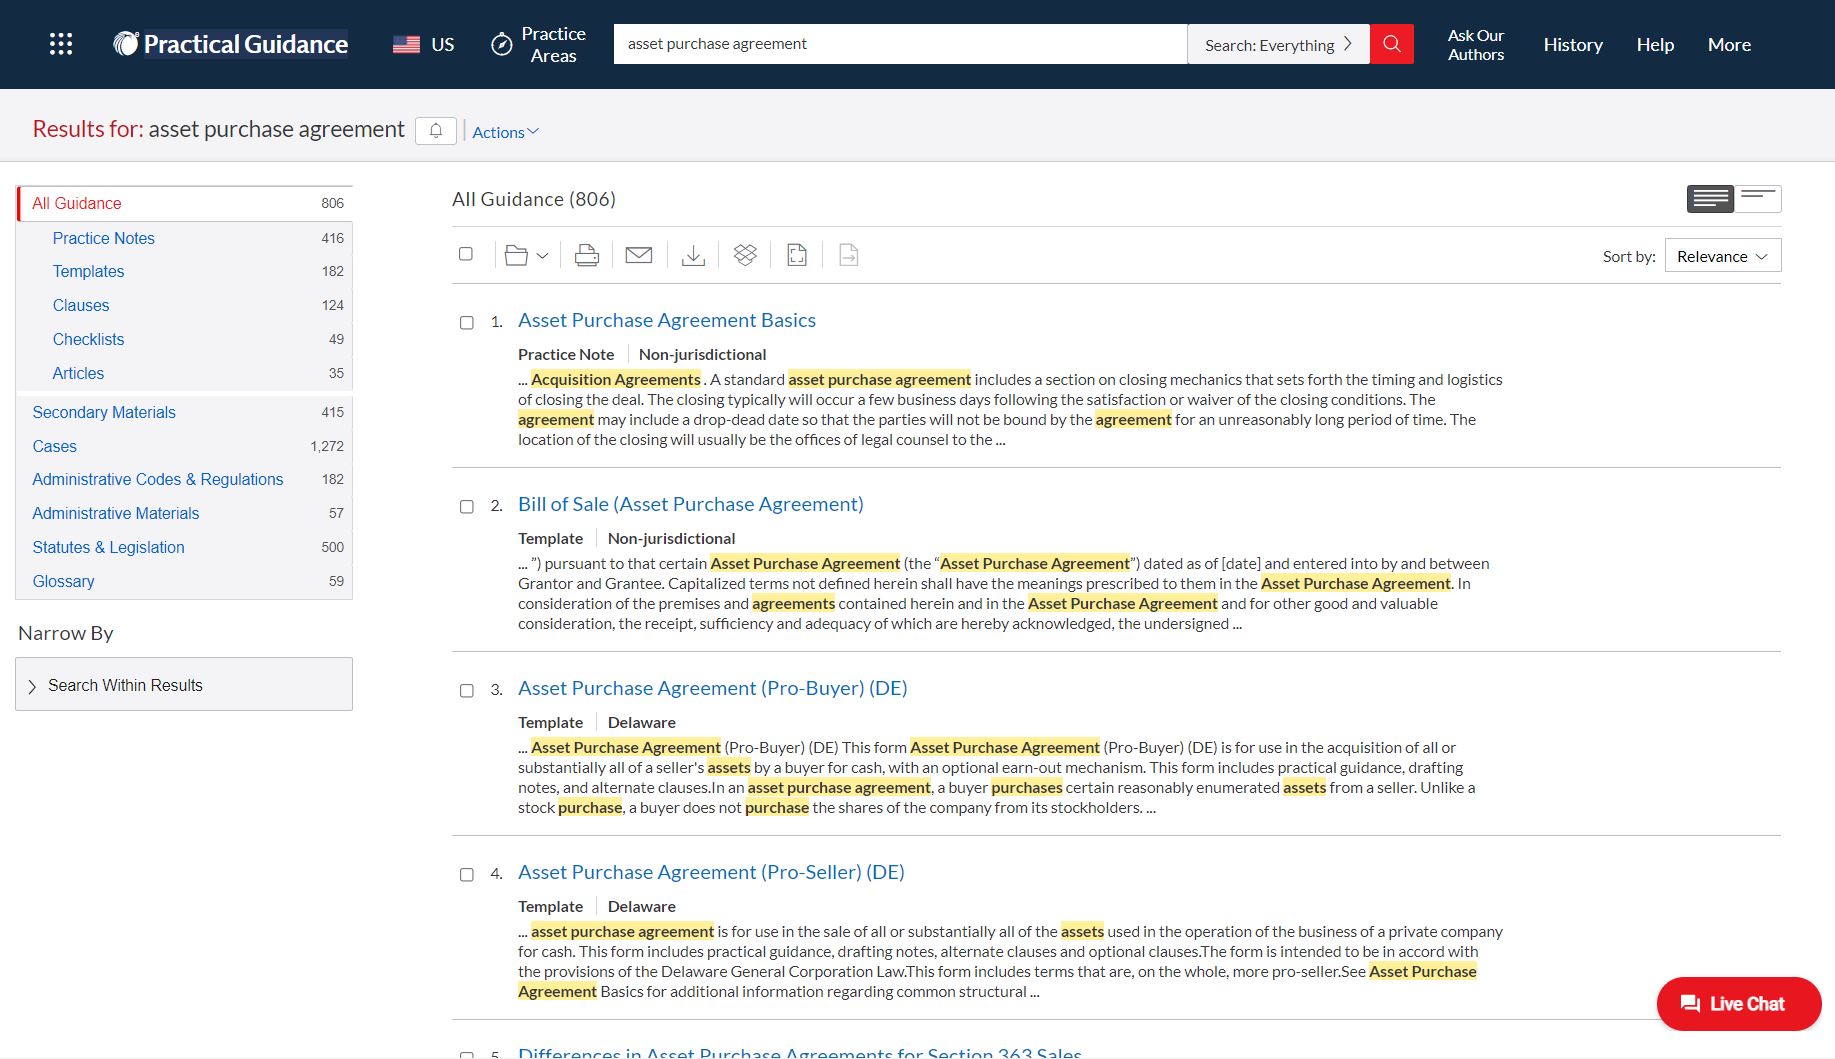Start a Live Chat session

click(x=1738, y=1004)
